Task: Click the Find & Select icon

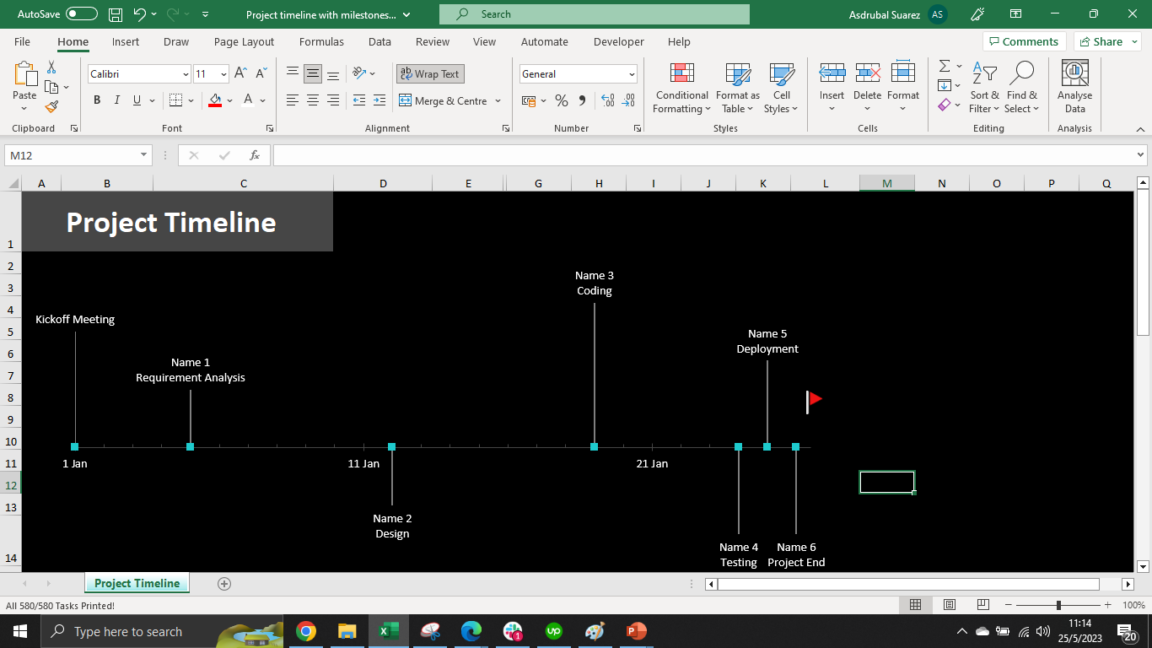Action: pyautogui.click(x=1021, y=88)
